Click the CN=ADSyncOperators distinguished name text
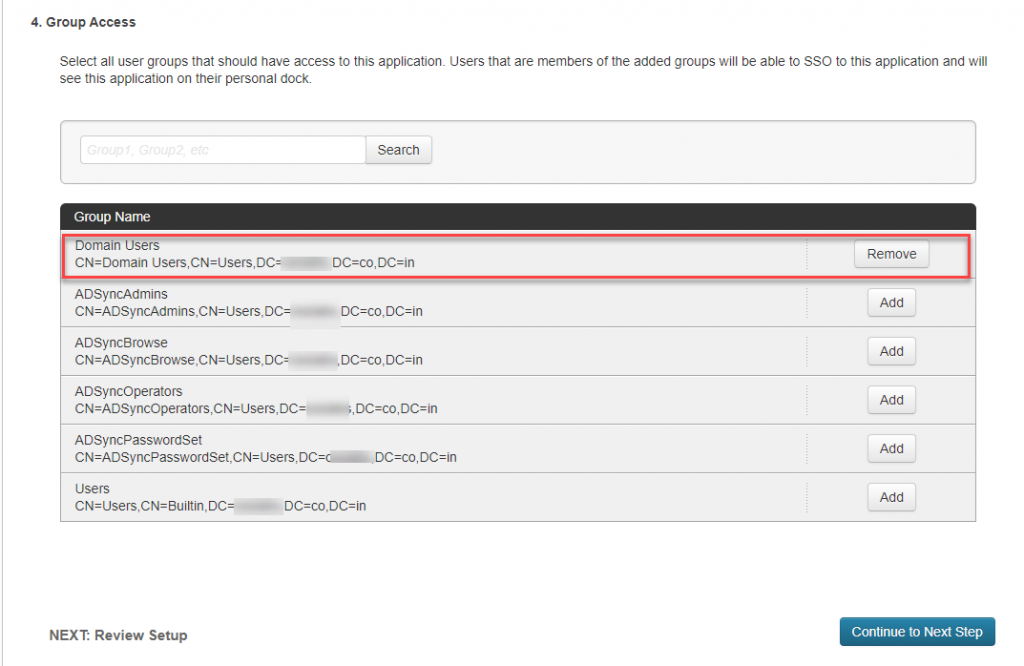1024x666 pixels. tap(256, 409)
